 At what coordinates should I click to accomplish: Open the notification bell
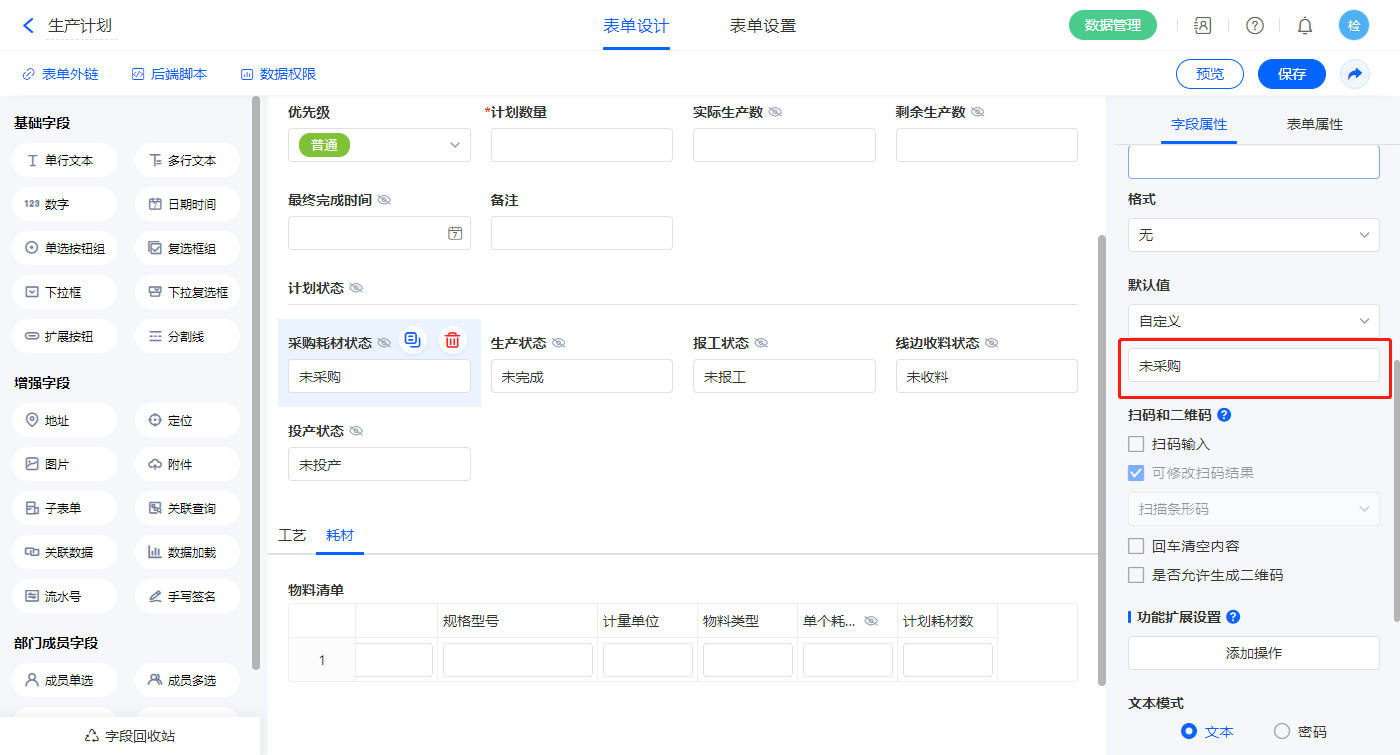(x=1305, y=26)
